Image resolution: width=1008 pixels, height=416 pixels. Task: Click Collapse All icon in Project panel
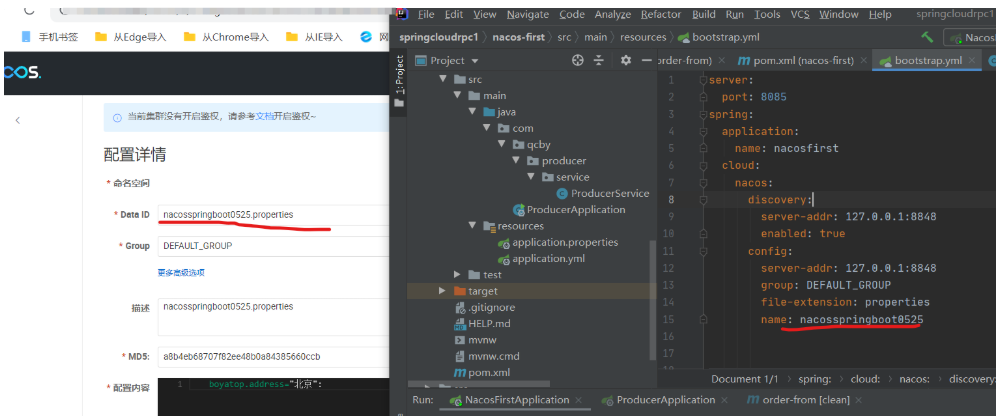point(598,60)
